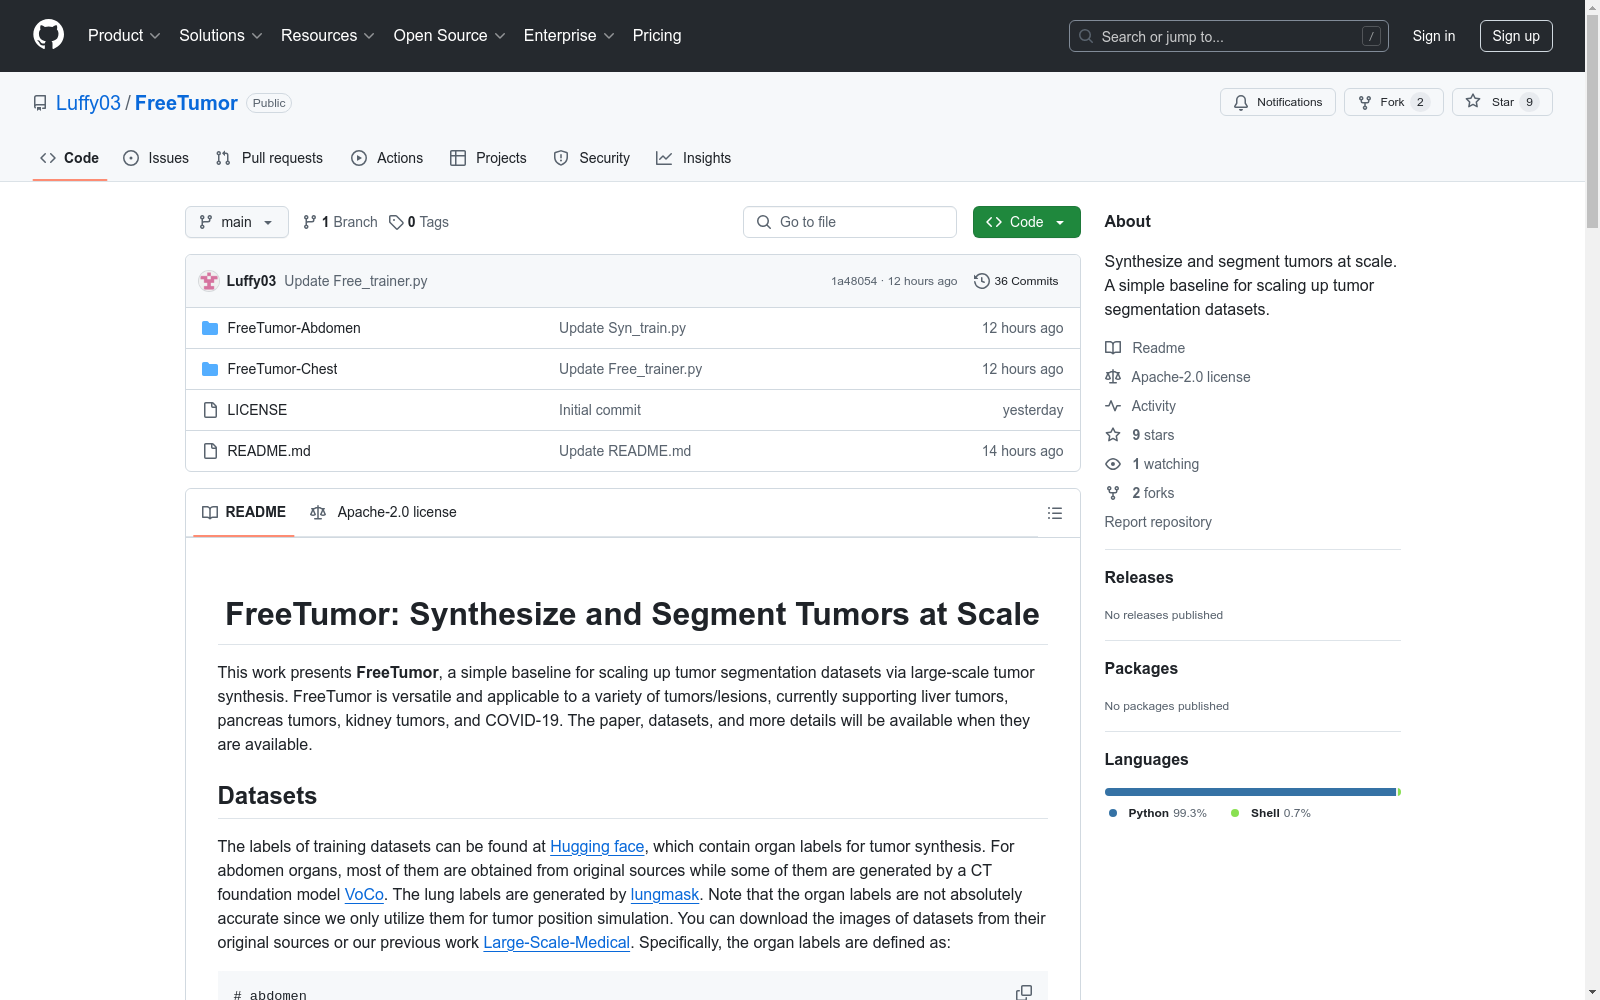Click the star icon beside 9 stars
The image size is (1600, 1000).
[1113, 435]
